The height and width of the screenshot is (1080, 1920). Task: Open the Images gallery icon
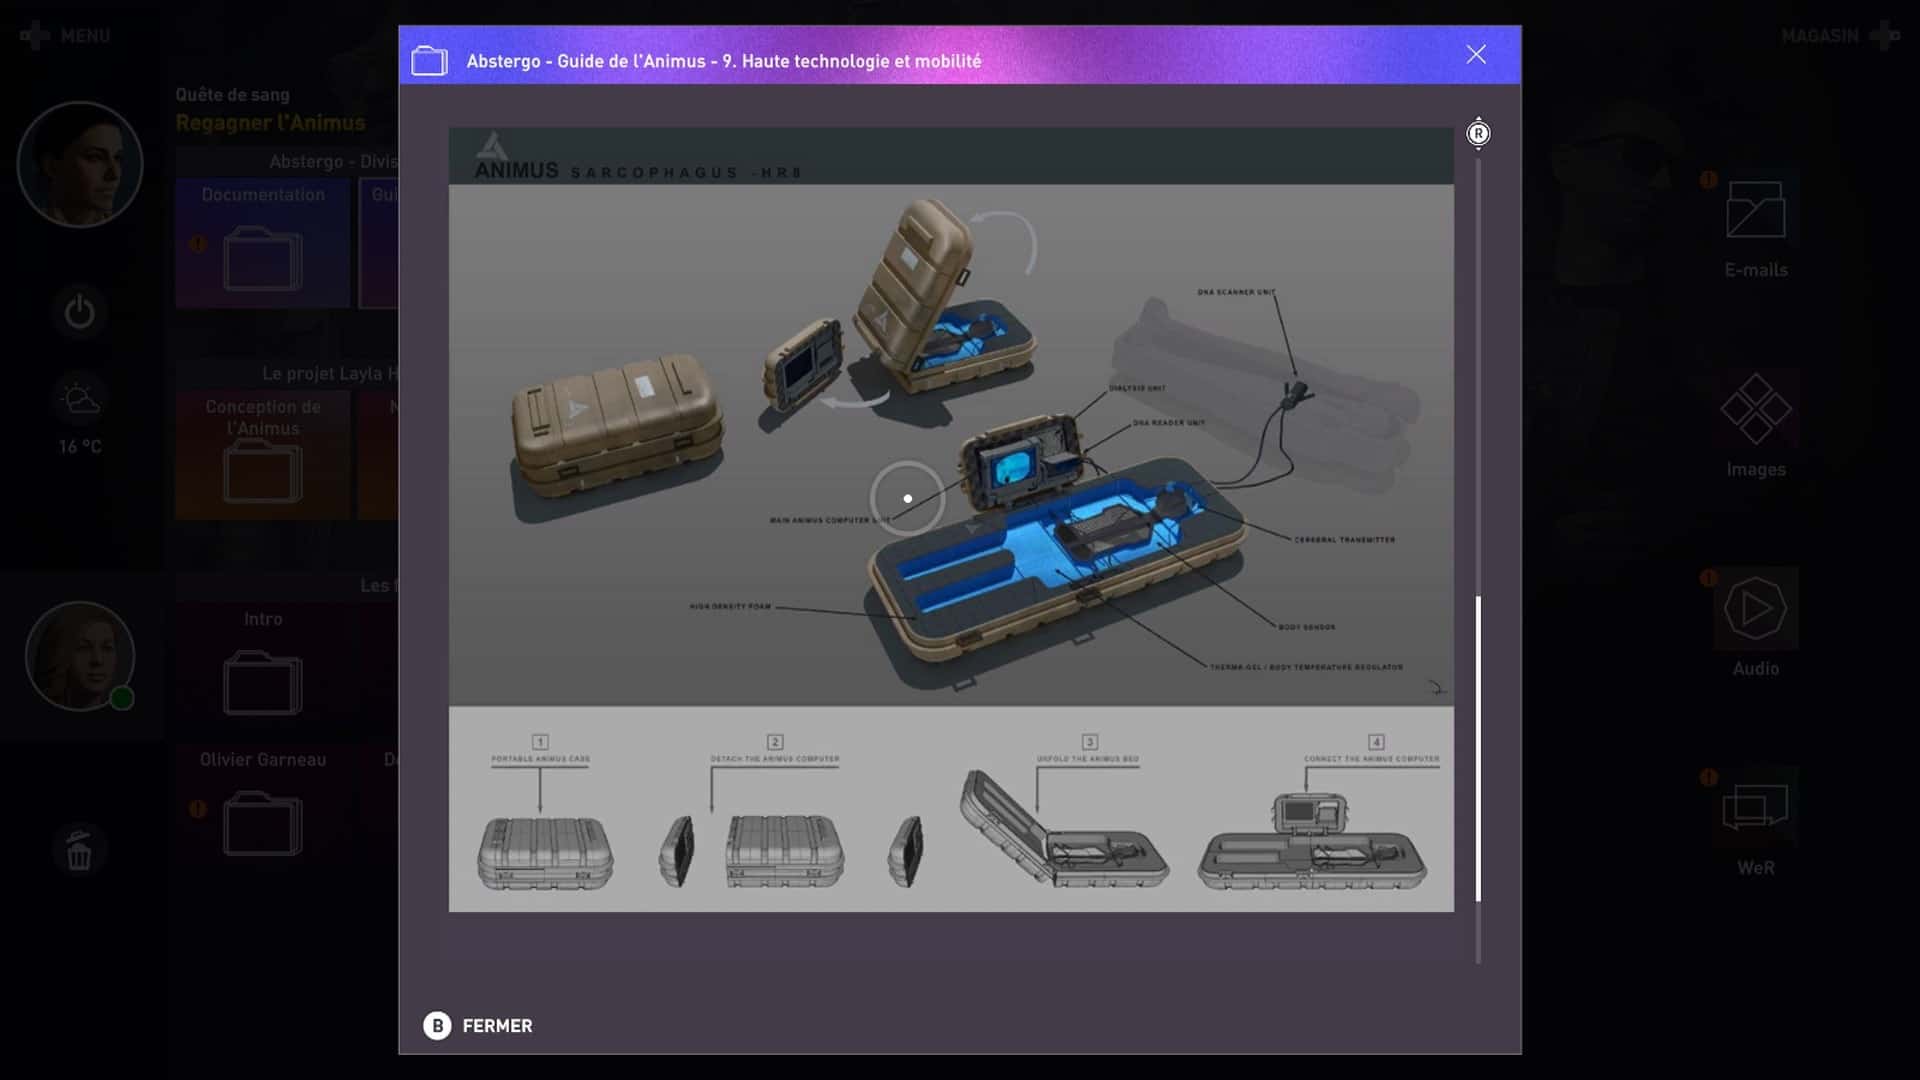(x=1755, y=409)
